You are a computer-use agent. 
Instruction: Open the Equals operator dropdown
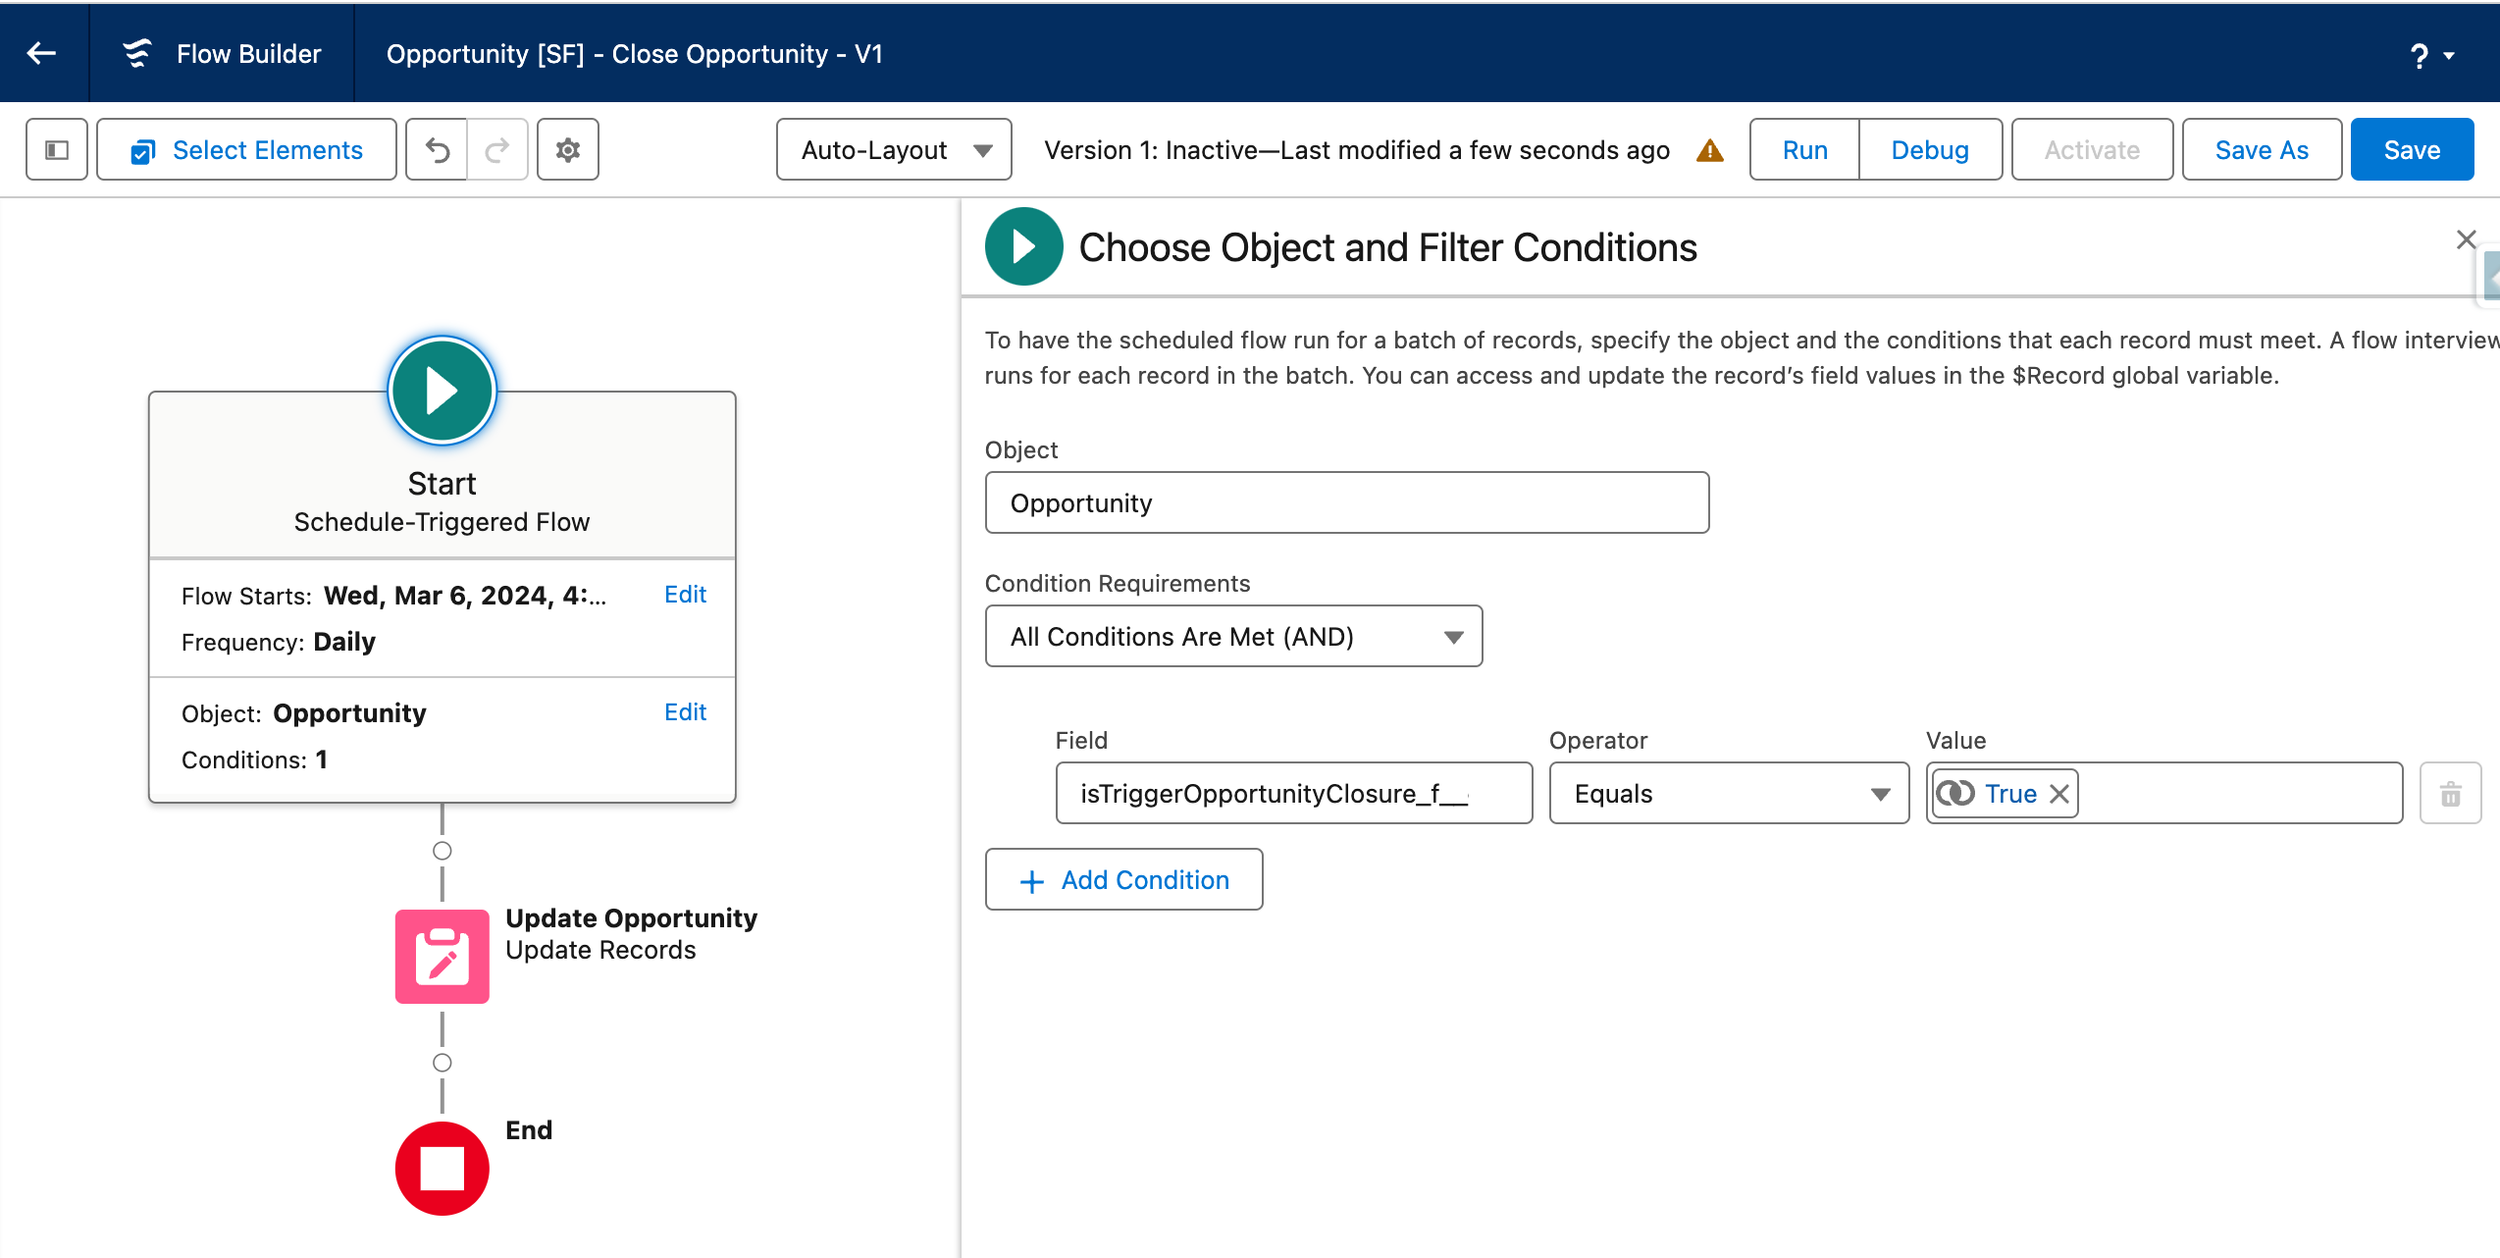tap(1728, 794)
